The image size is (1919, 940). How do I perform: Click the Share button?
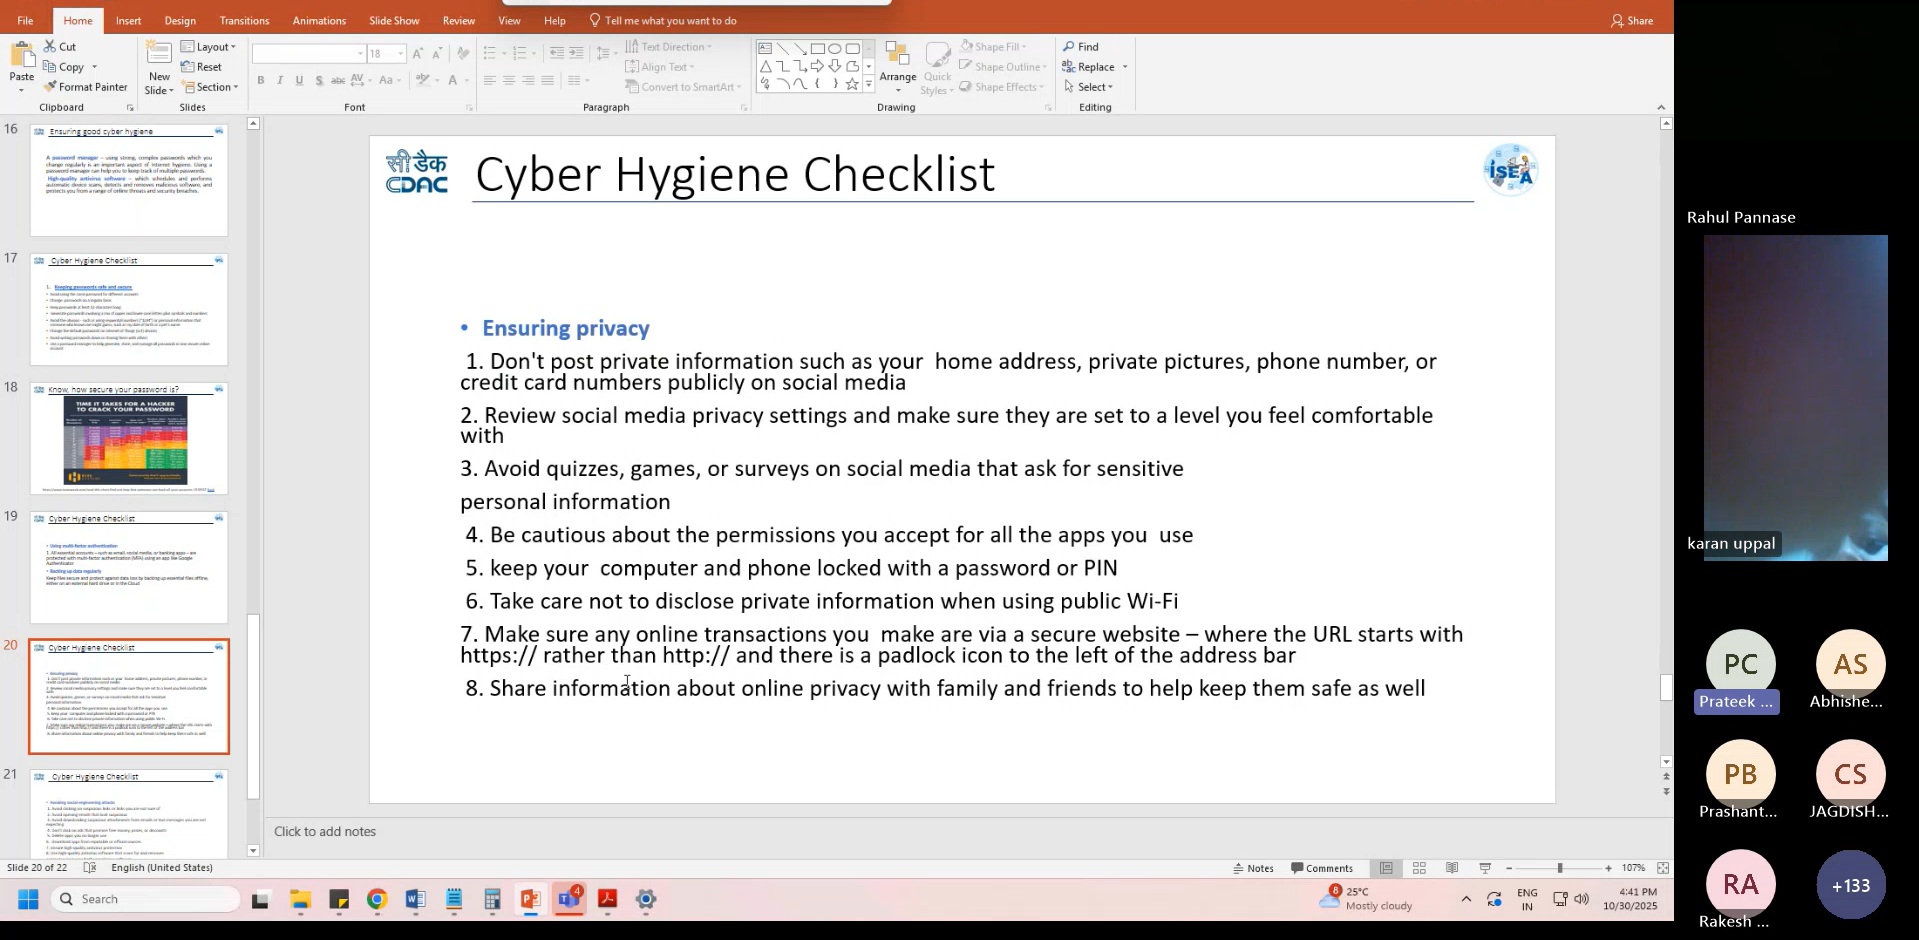point(1631,20)
